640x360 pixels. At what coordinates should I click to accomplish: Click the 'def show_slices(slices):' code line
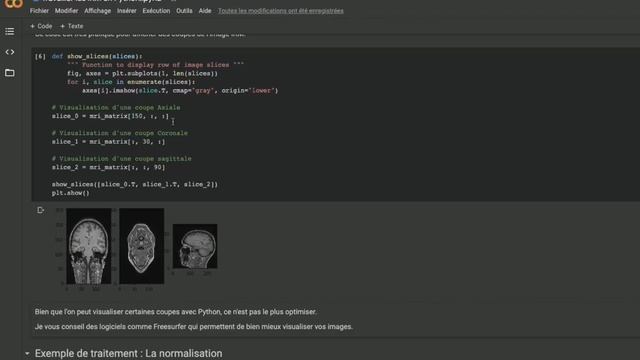point(97,56)
